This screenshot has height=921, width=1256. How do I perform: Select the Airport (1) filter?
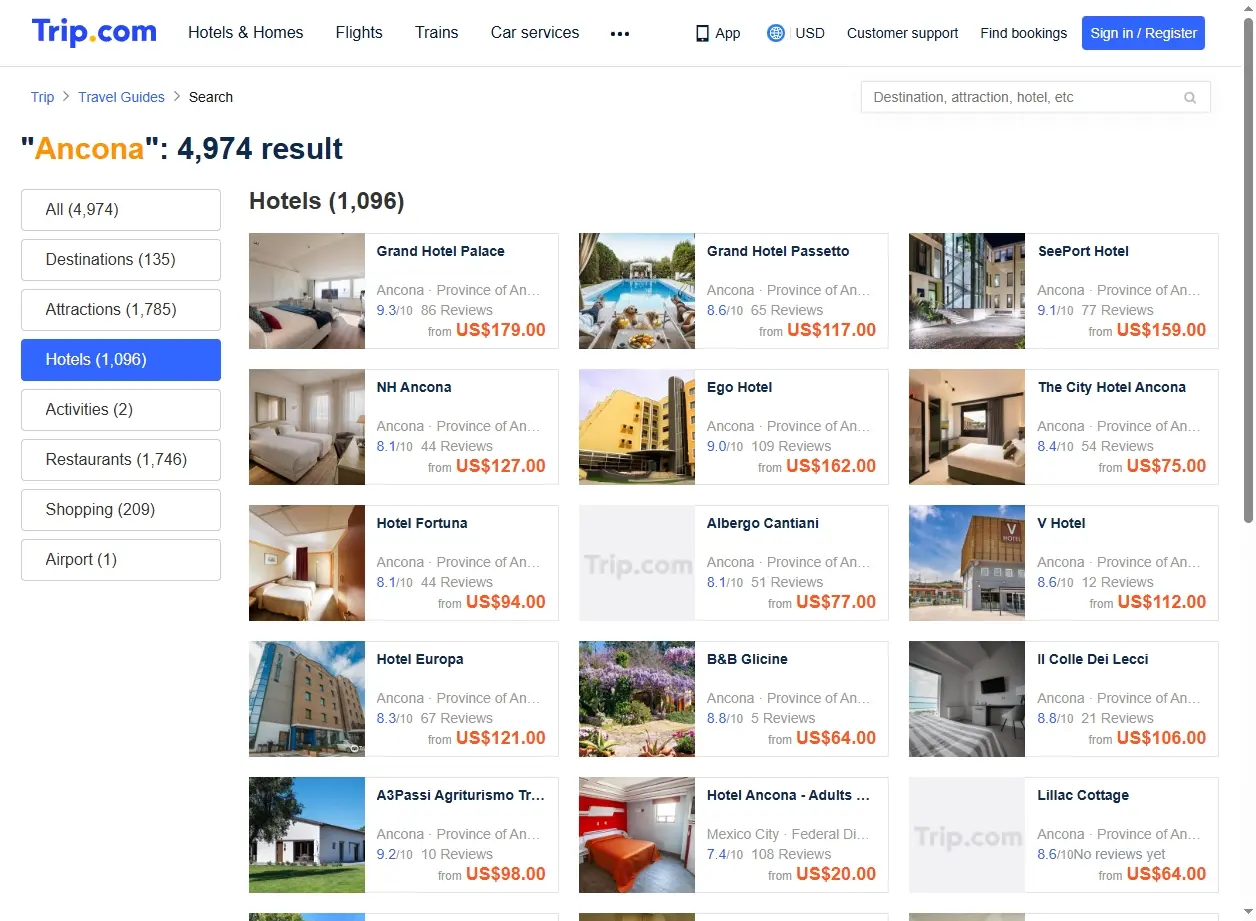click(x=121, y=560)
